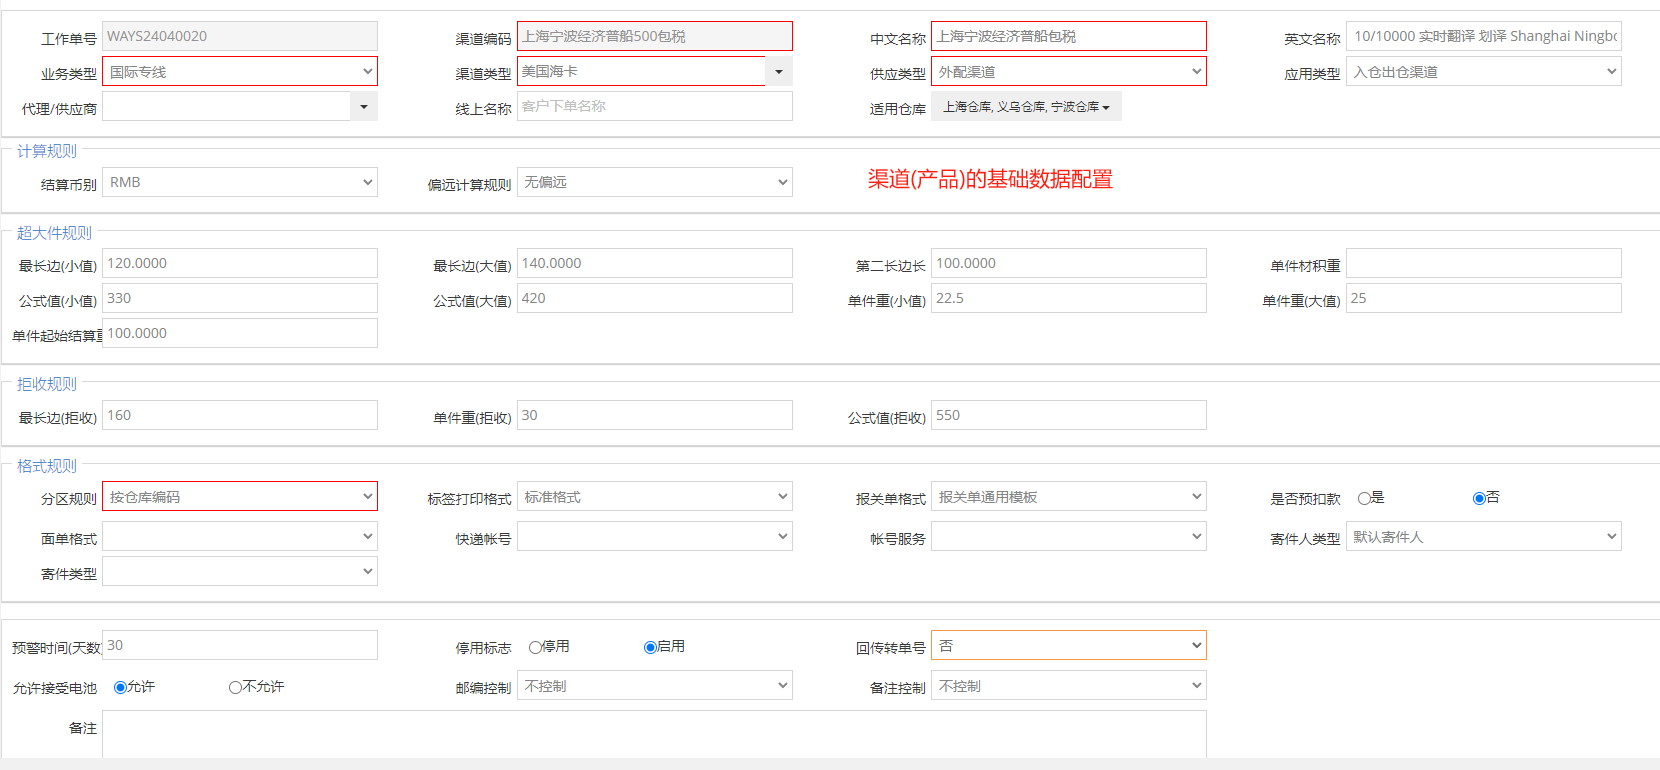Choose the 启用 radio option
Image resolution: width=1660 pixels, height=770 pixels.
pos(650,647)
